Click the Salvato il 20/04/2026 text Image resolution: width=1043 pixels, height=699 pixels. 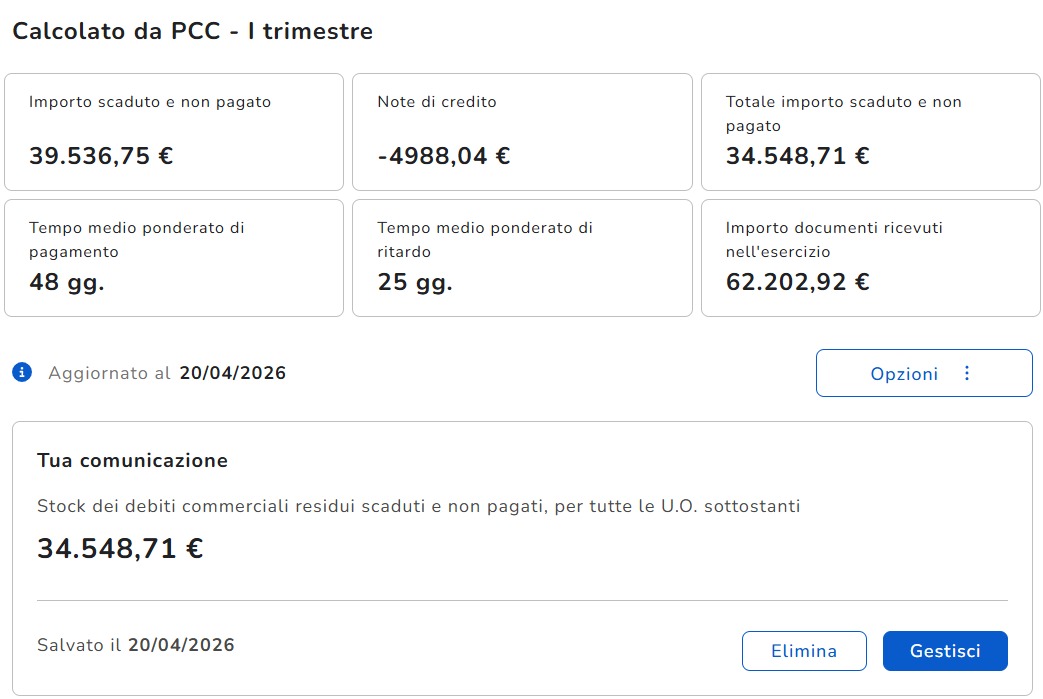click(136, 645)
